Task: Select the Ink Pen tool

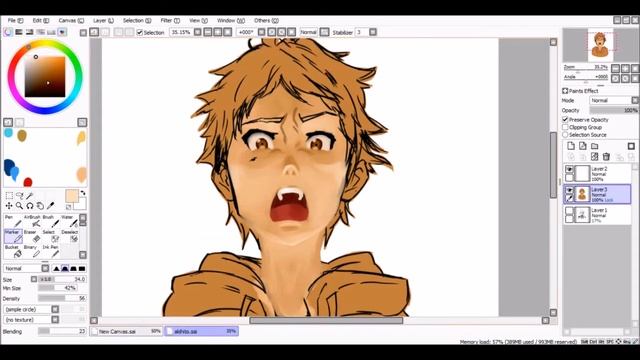Action: coord(51,251)
